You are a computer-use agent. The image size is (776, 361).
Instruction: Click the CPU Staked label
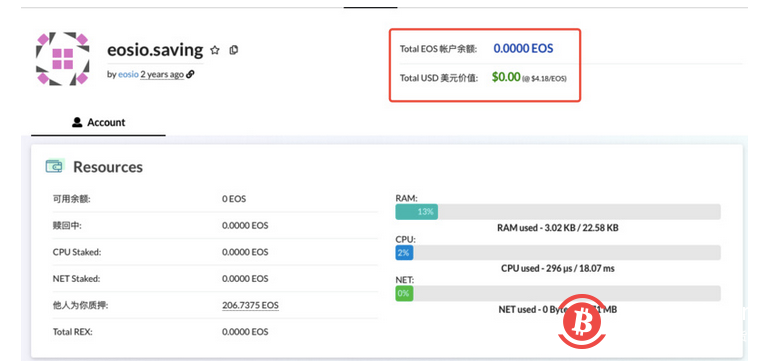(x=77, y=252)
